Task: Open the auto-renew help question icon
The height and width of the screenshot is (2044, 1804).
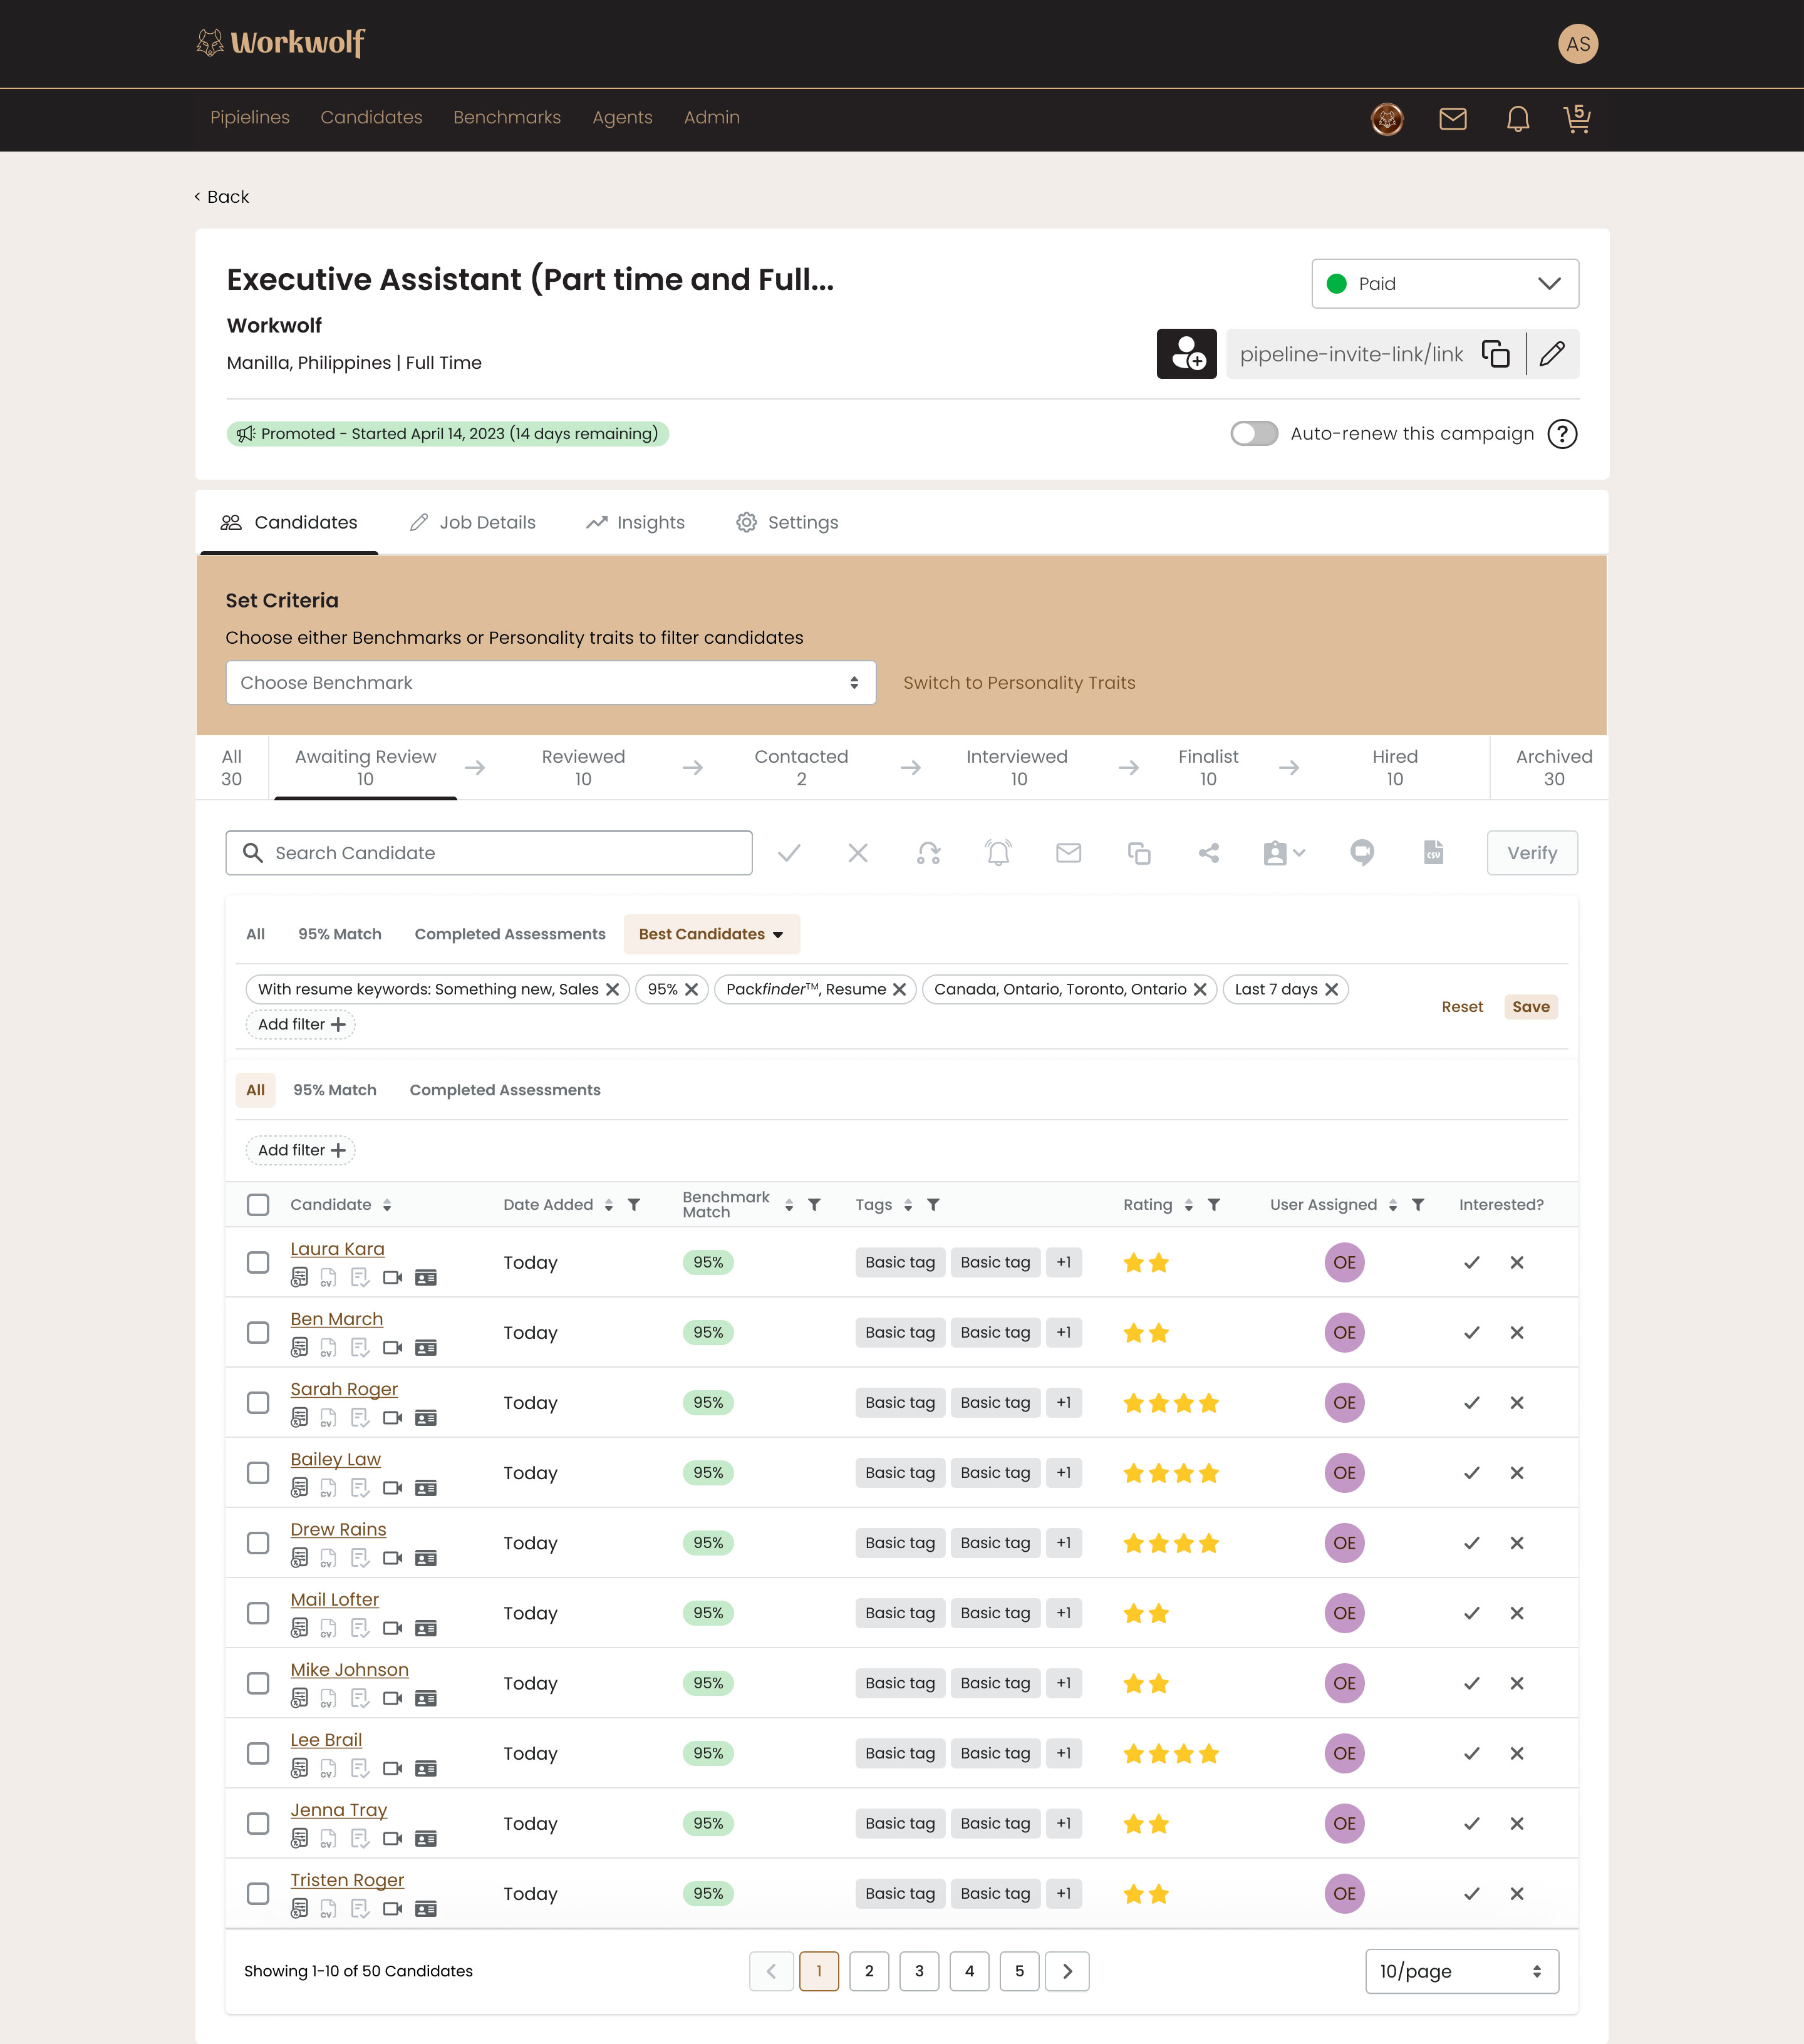Action: pos(1562,434)
